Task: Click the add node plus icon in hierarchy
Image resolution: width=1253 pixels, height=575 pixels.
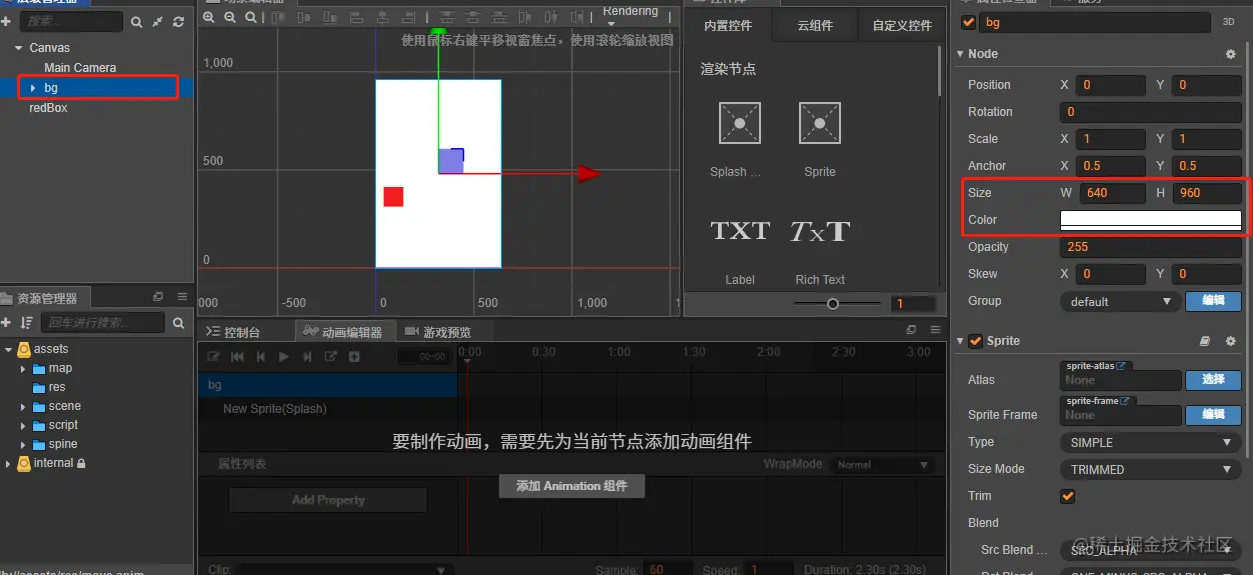Action: 6,21
